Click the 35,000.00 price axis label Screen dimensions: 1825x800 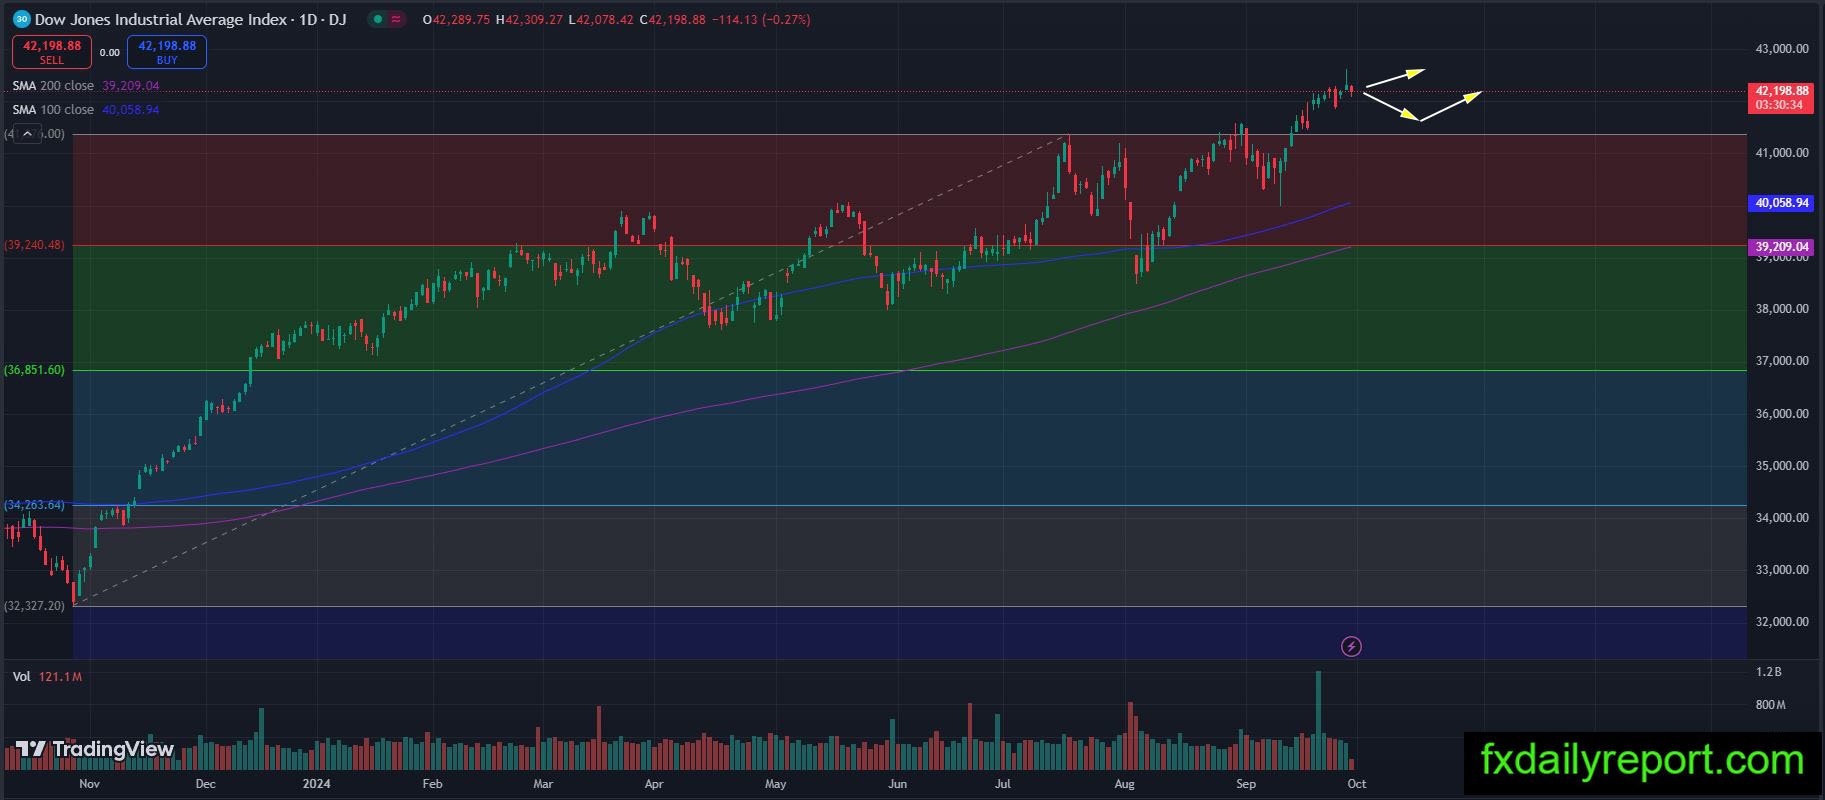pos(1782,466)
